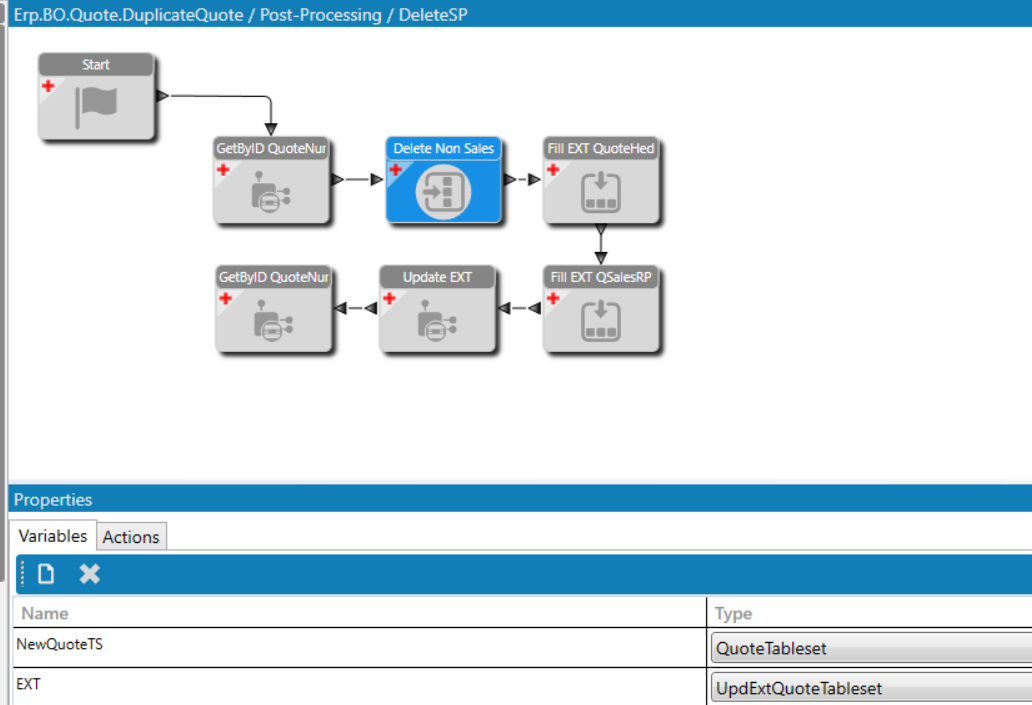Viewport: 1032px width, 705px height.
Task: Click the Properties panel header
Action: (x=520, y=499)
